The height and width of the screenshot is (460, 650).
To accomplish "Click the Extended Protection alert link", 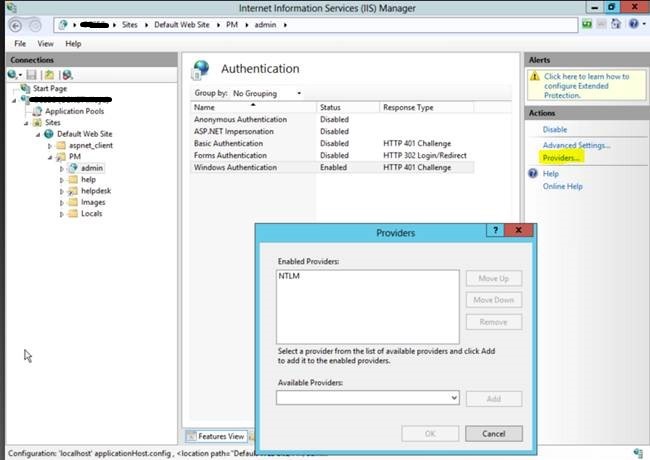I will 586,86.
